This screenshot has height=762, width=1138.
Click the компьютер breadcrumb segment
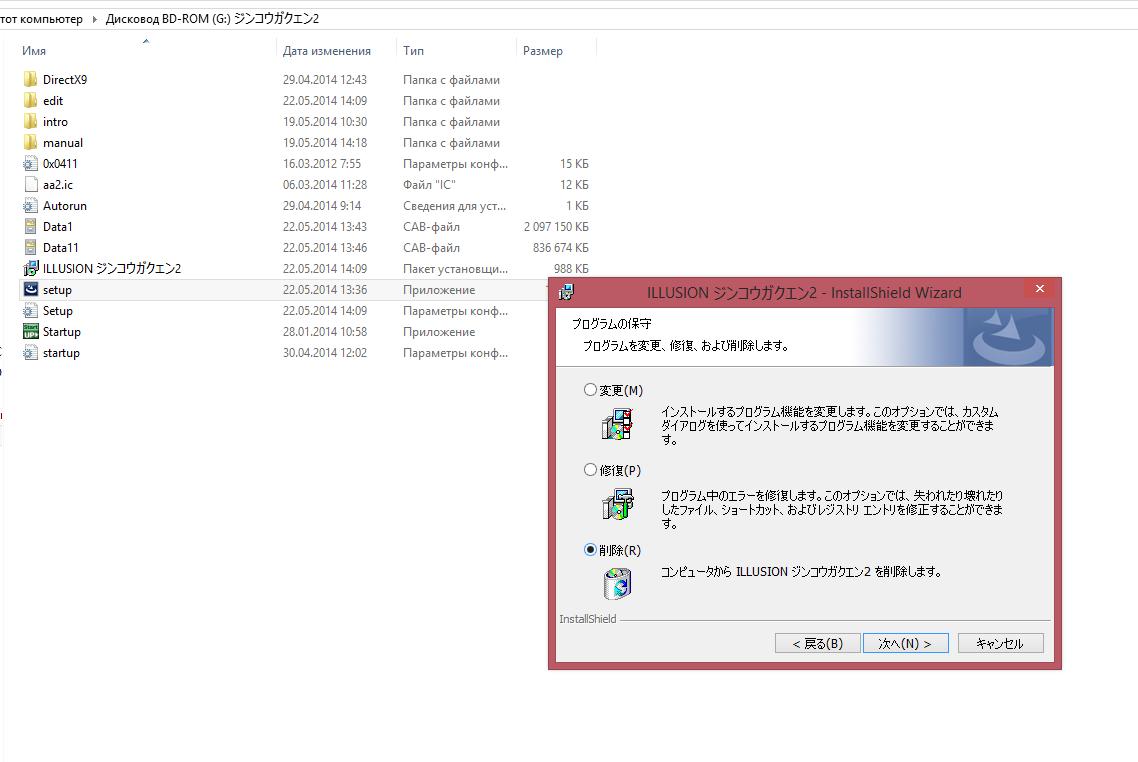point(51,19)
